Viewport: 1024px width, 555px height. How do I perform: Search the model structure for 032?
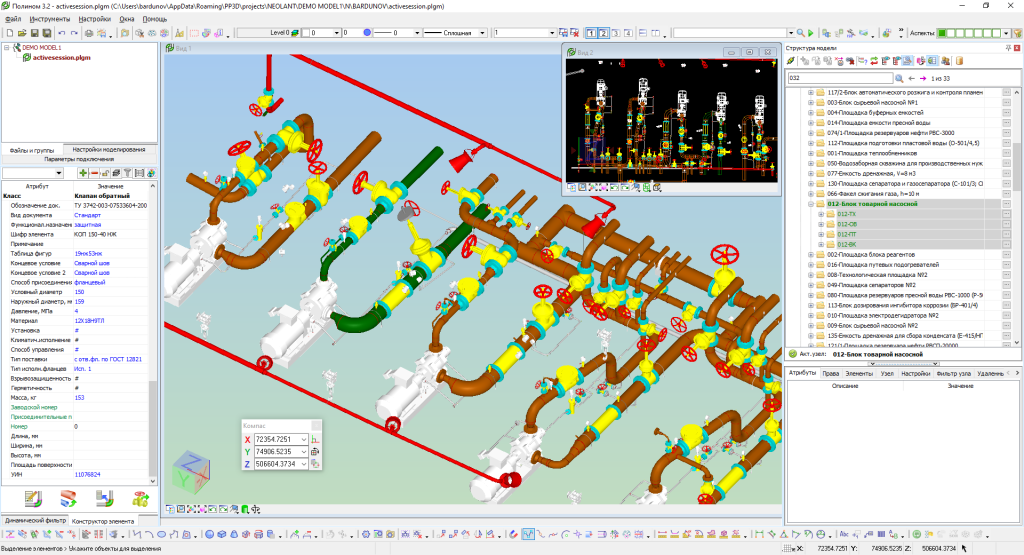click(x=899, y=78)
